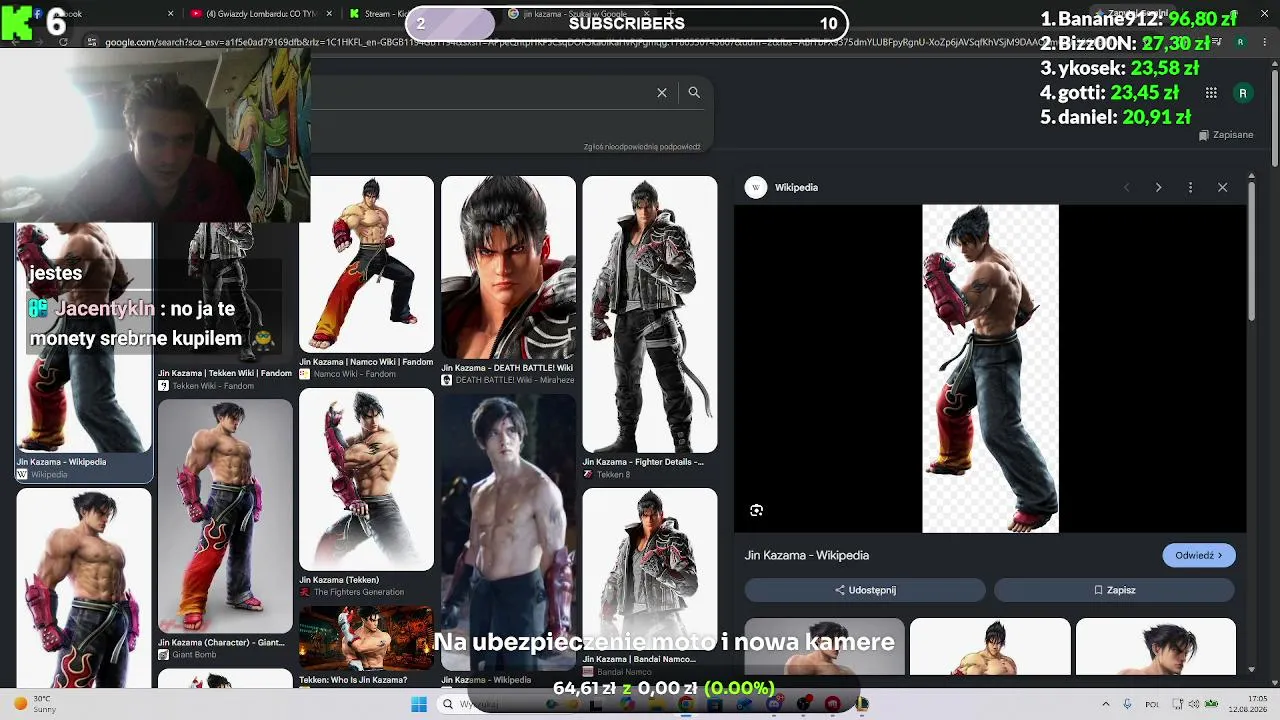The width and height of the screenshot is (1280, 720).
Task: Show hidden system tray icons
Action: 1105,704
